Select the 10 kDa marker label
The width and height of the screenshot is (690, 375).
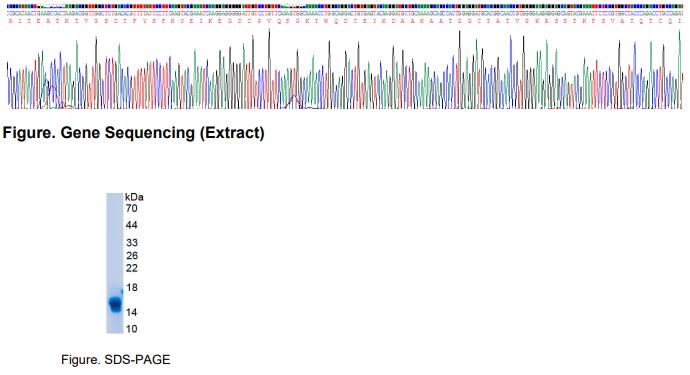pos(131,329)
